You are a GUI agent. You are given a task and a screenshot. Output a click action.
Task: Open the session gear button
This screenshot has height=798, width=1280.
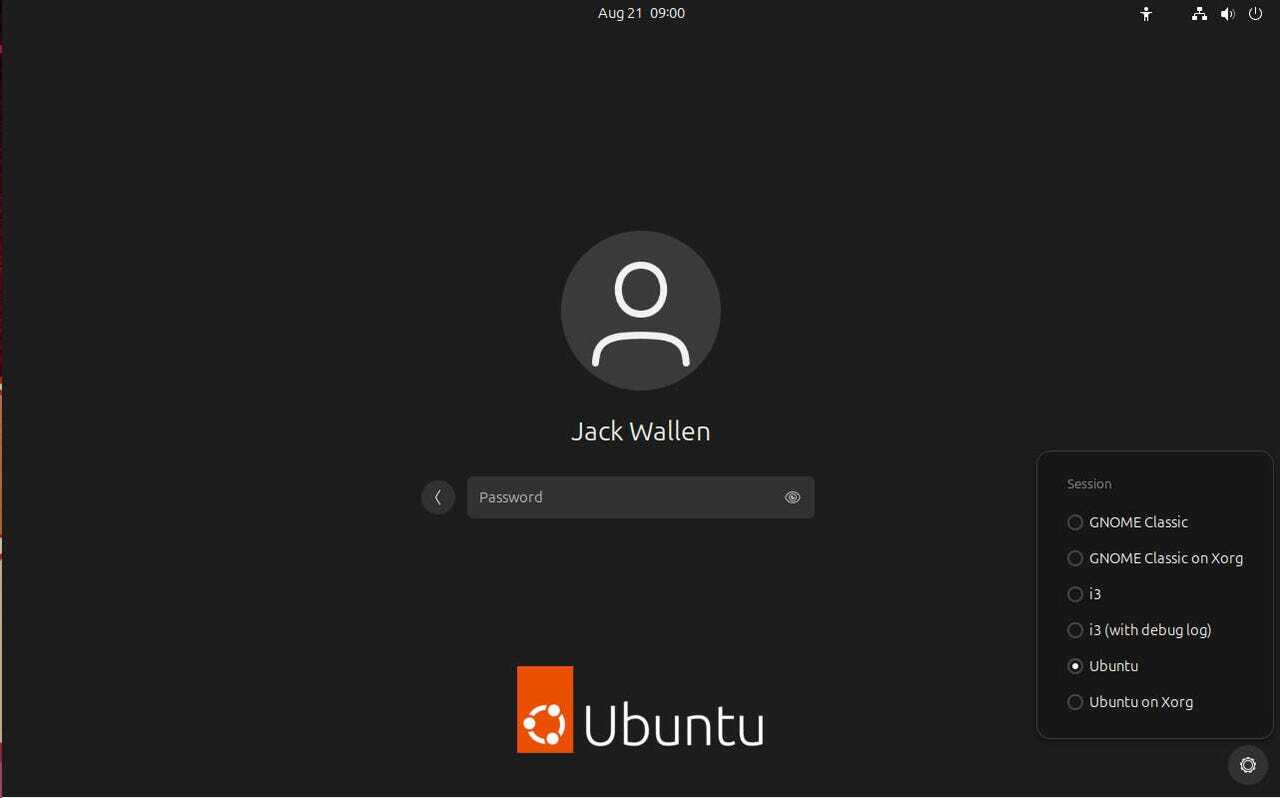click(x=1247, y=765)
